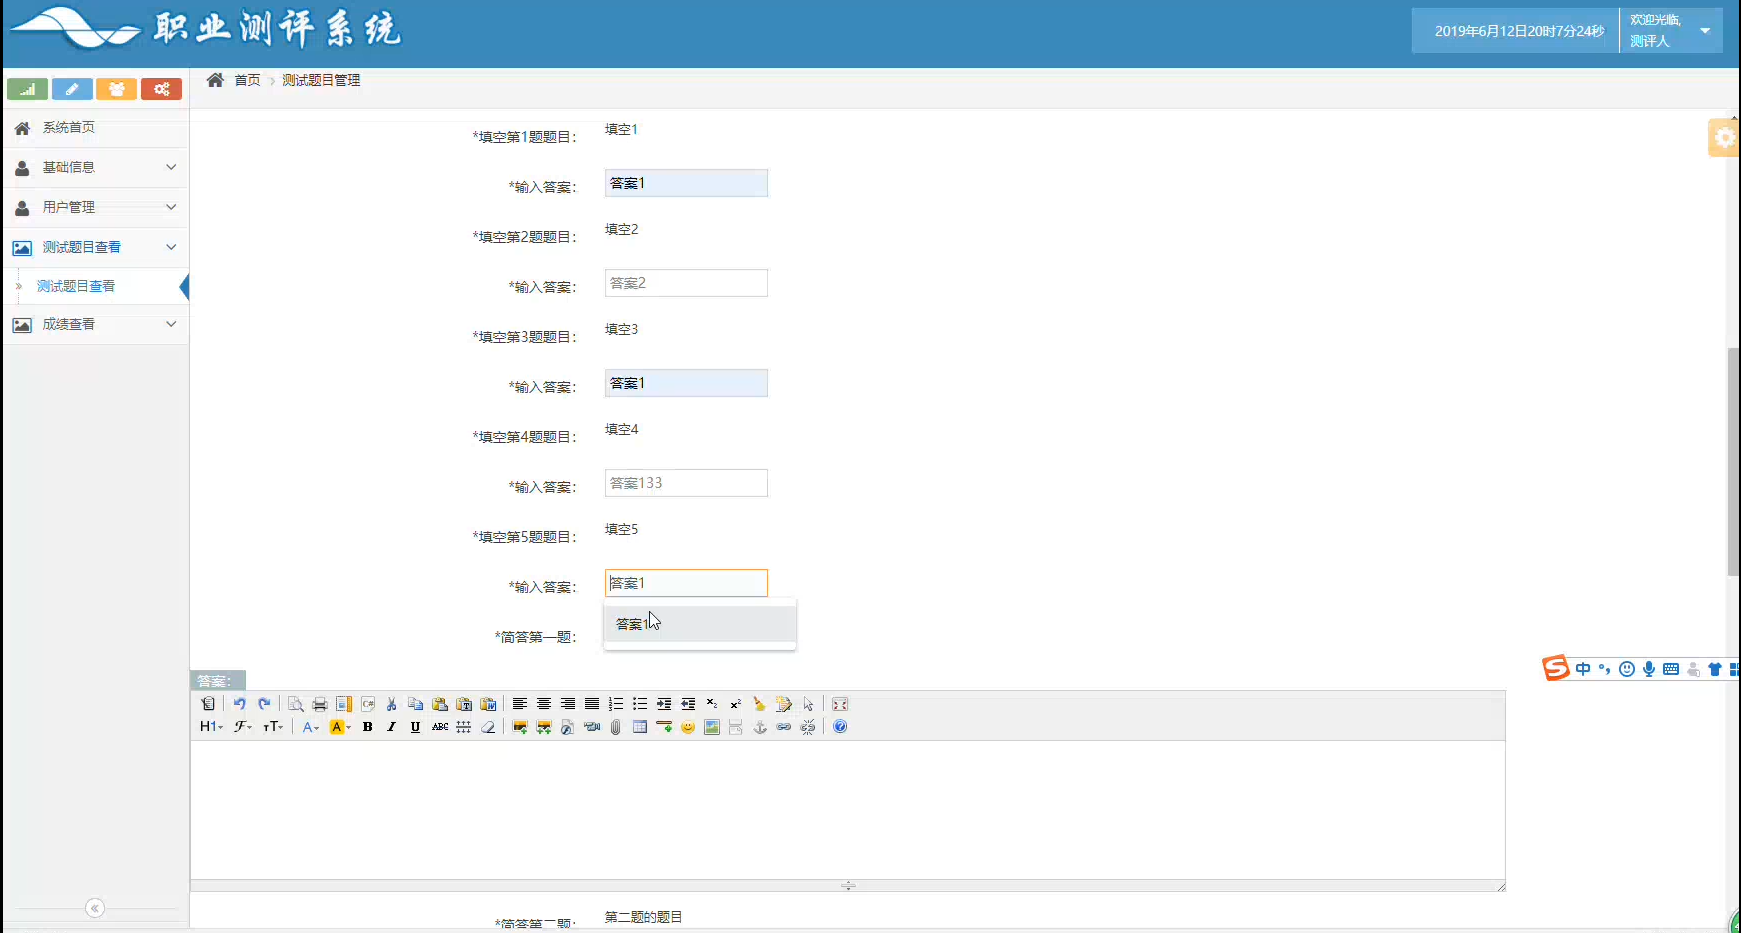Pick a text color
Image resolution: width=1741 pixels, height=933 pixels.
pyautogui.click(x=311, y=727)
